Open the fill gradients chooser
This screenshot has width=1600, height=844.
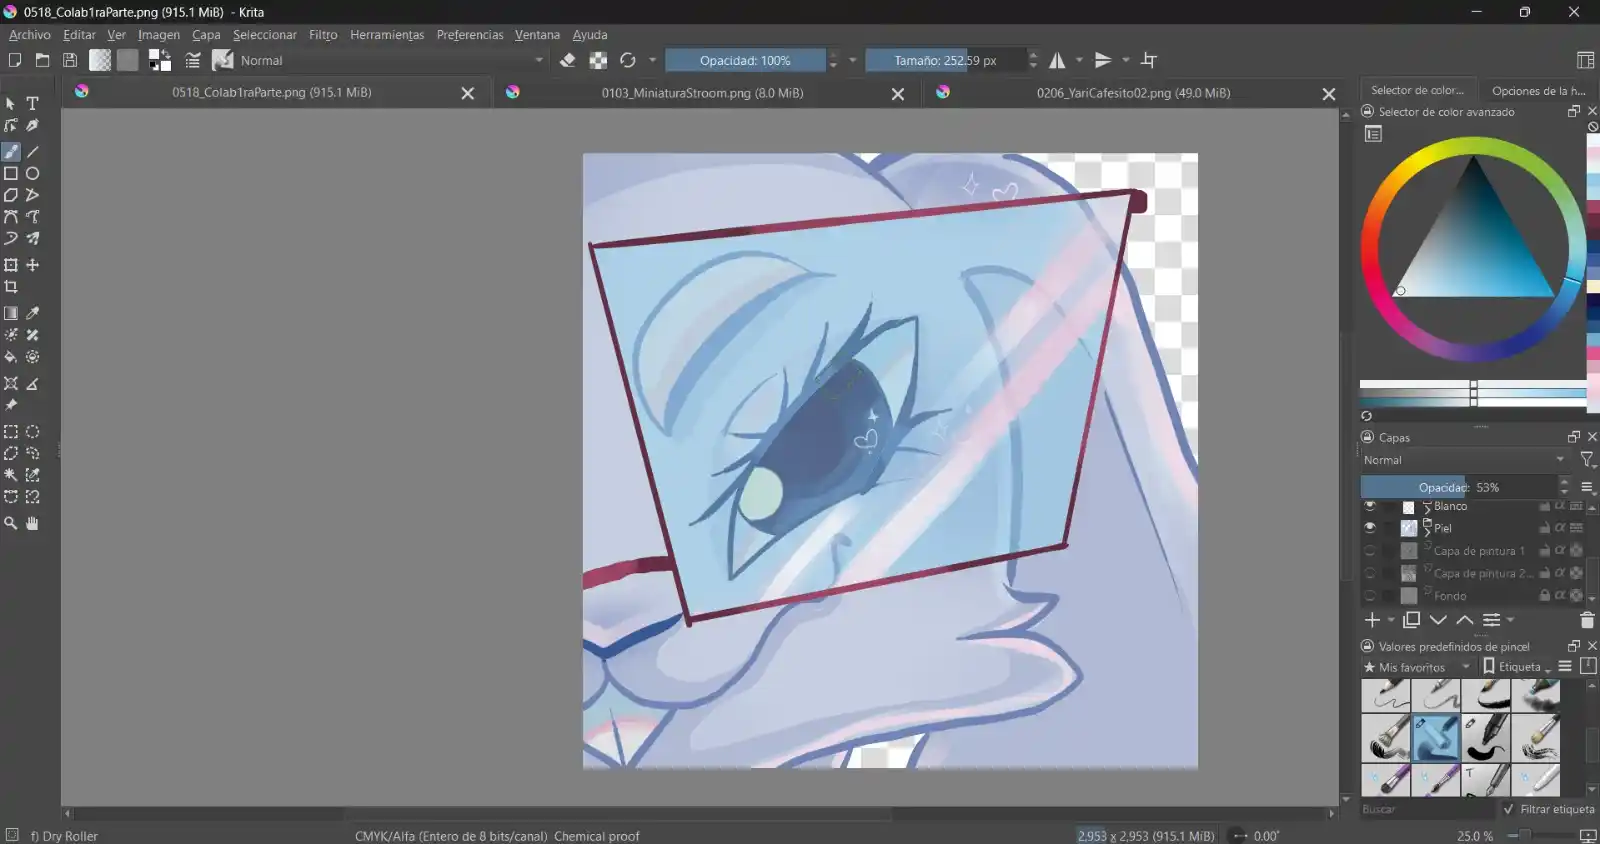[100, 60]
